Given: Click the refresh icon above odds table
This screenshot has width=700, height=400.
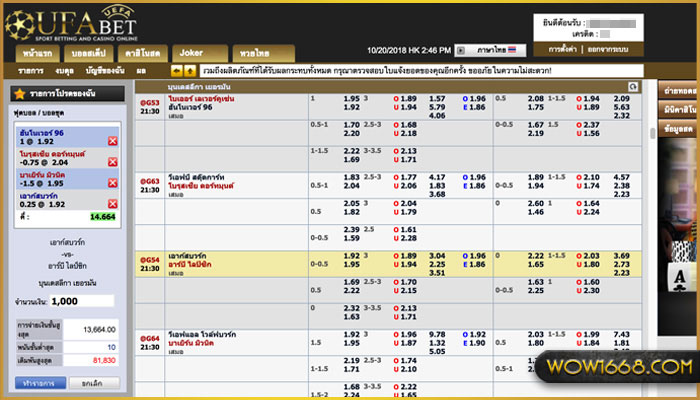Looking at the screenshot, I should tap(633, 87).
